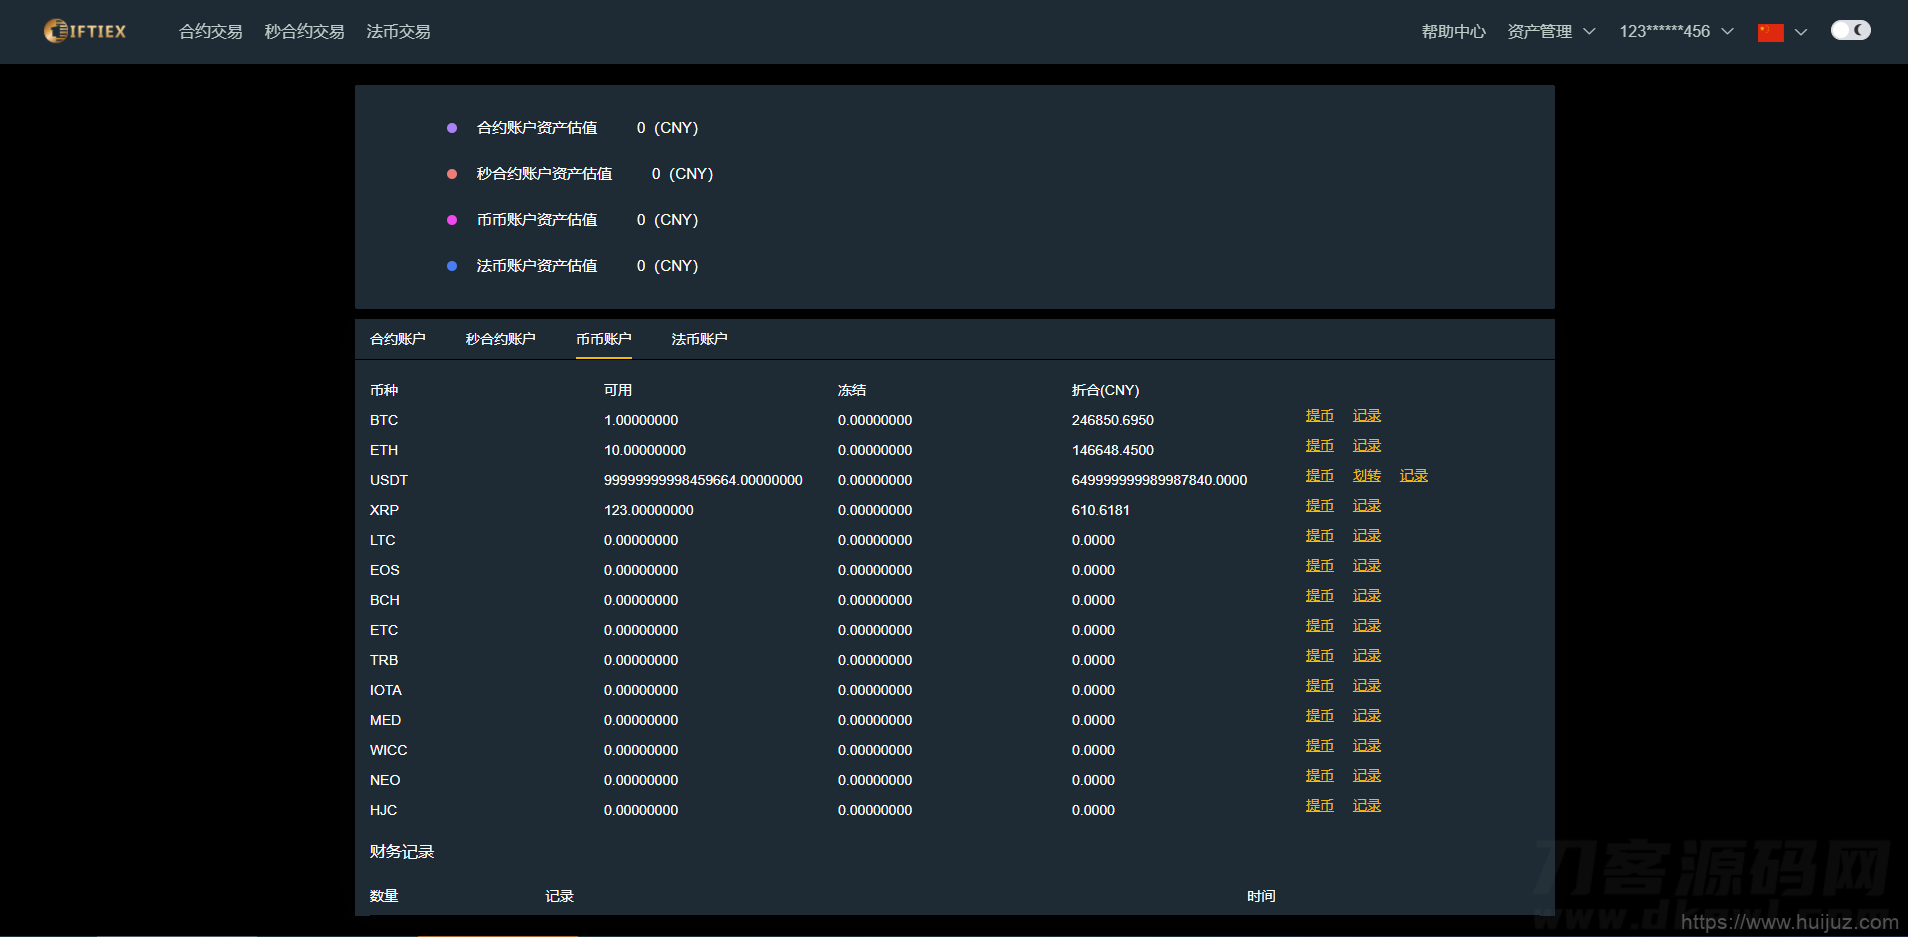
Task: Click the IFTIEX logo
Action: point(85,31)
